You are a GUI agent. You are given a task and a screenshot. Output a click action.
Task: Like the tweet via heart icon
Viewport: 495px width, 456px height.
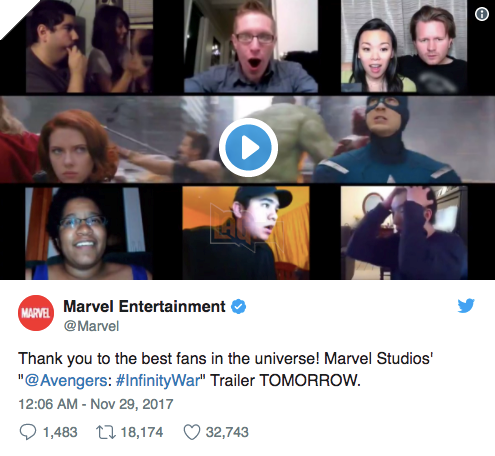[192, 432]
